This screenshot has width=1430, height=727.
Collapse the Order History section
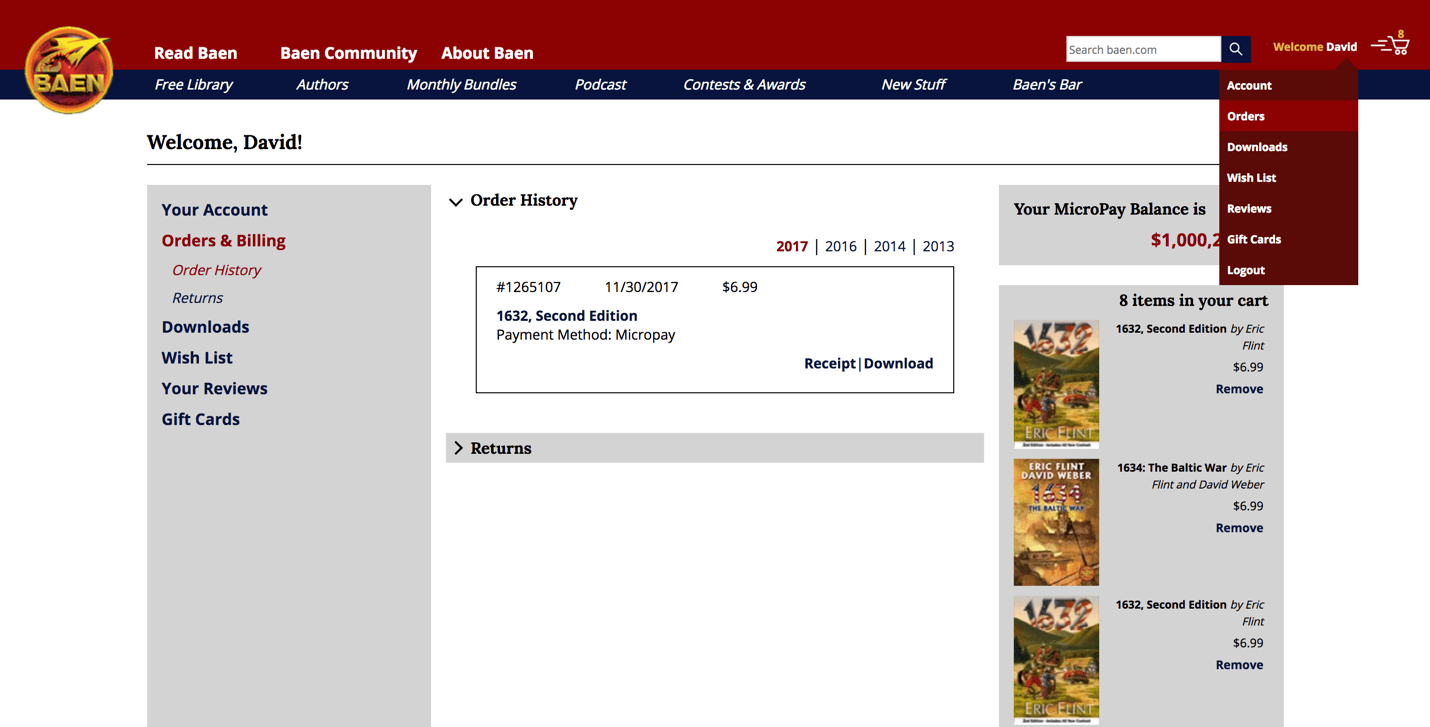coord(456,202)
